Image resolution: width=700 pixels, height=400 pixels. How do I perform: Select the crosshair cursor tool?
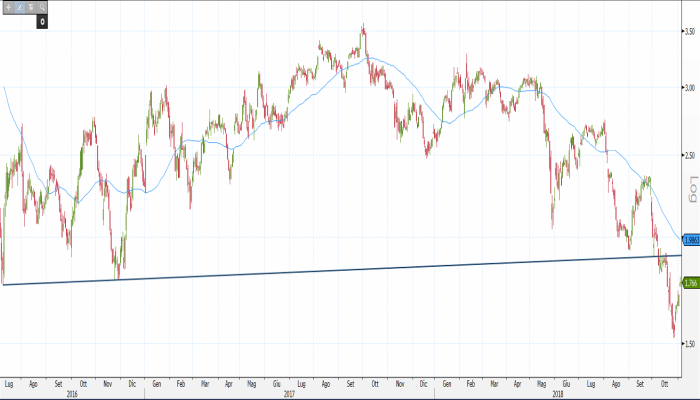pos(8,7)
